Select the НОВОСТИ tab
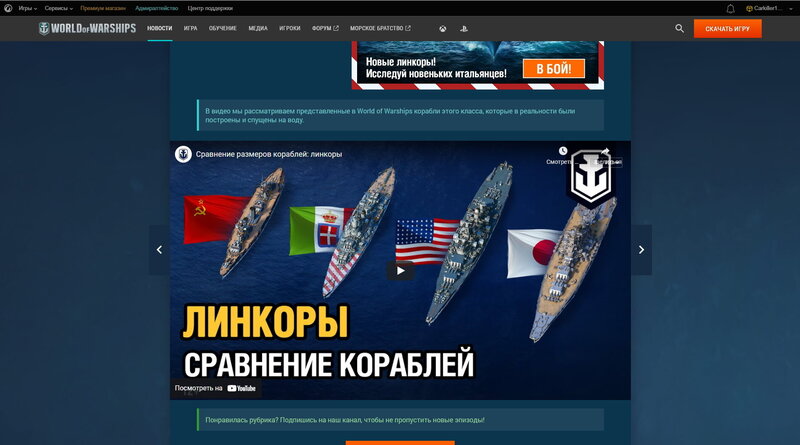Screen dimensions: 800x445 pos(160,29)
